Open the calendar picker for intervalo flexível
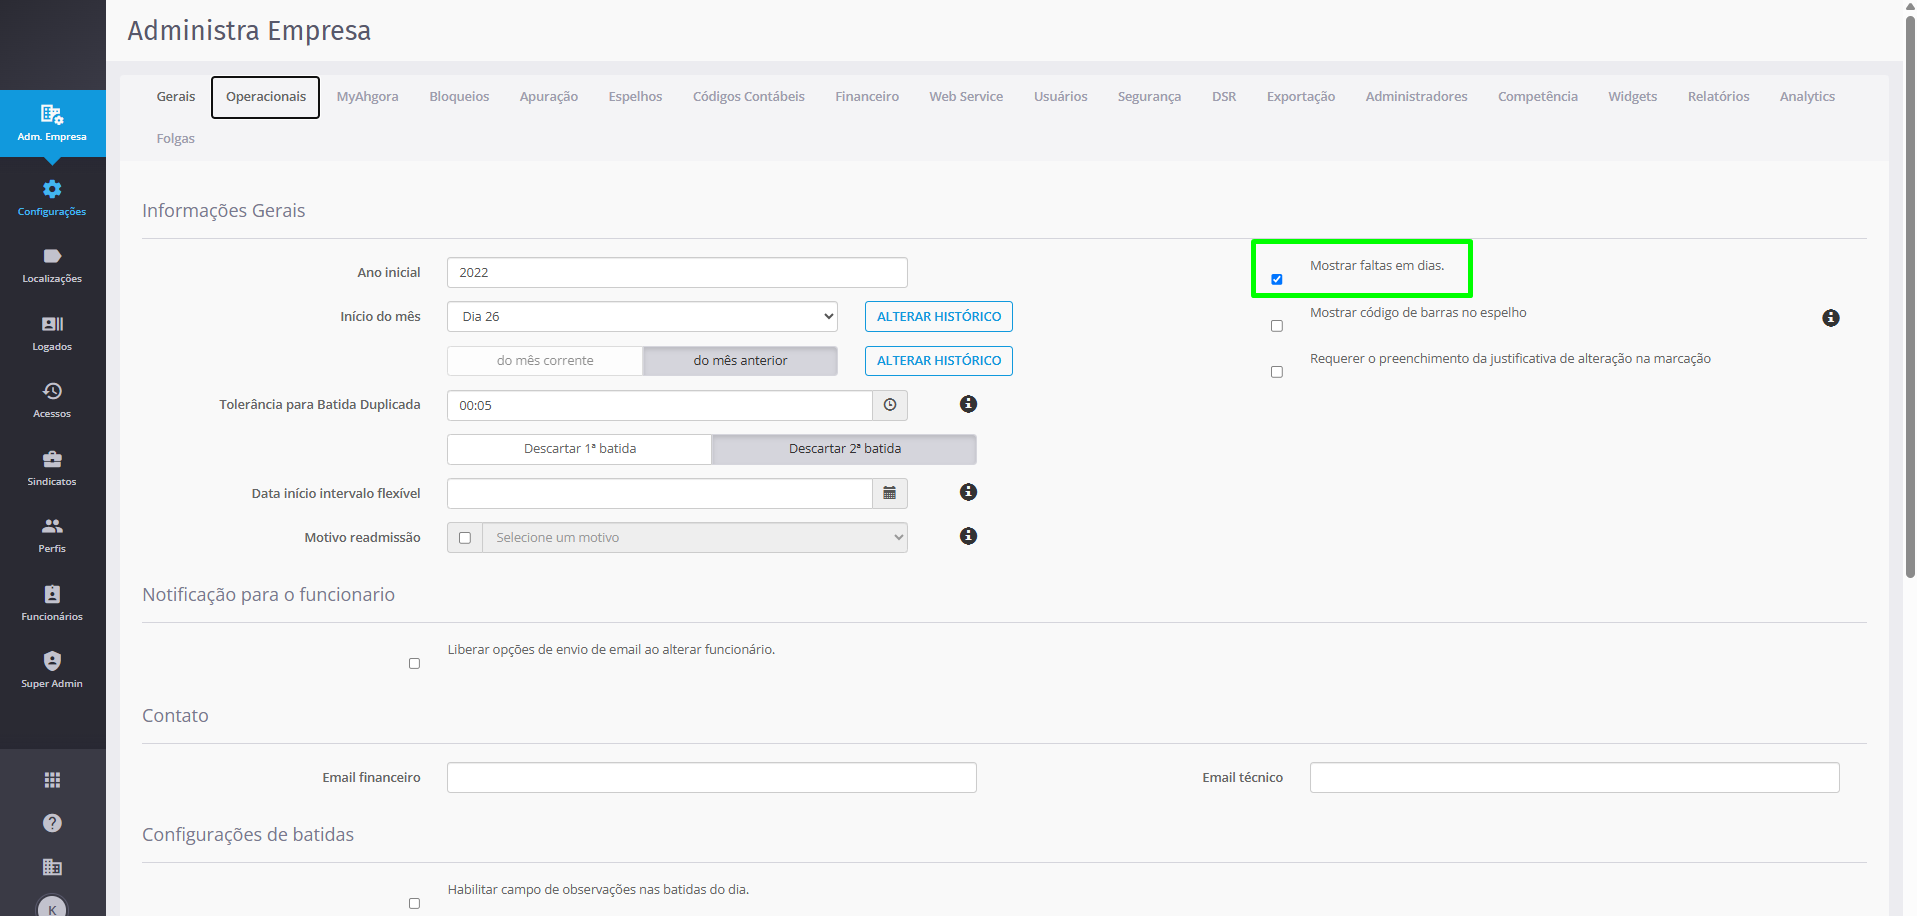Viewport: 1917px width, 916px height. (x=890, y=493)
